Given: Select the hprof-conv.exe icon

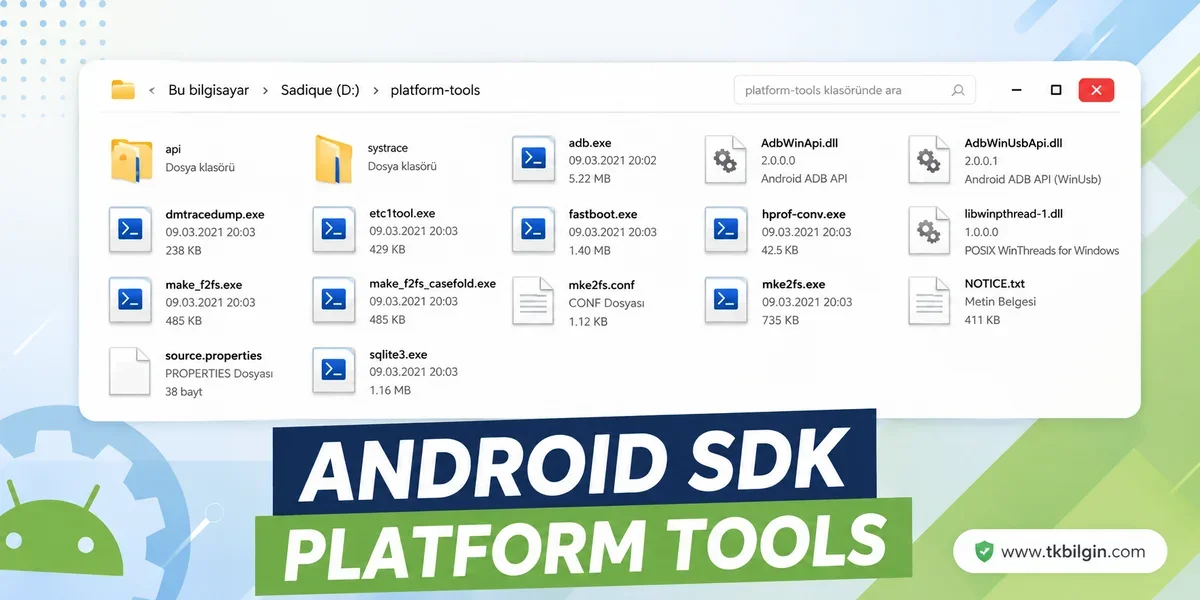Looking at the screenshot, I should 725,230.
